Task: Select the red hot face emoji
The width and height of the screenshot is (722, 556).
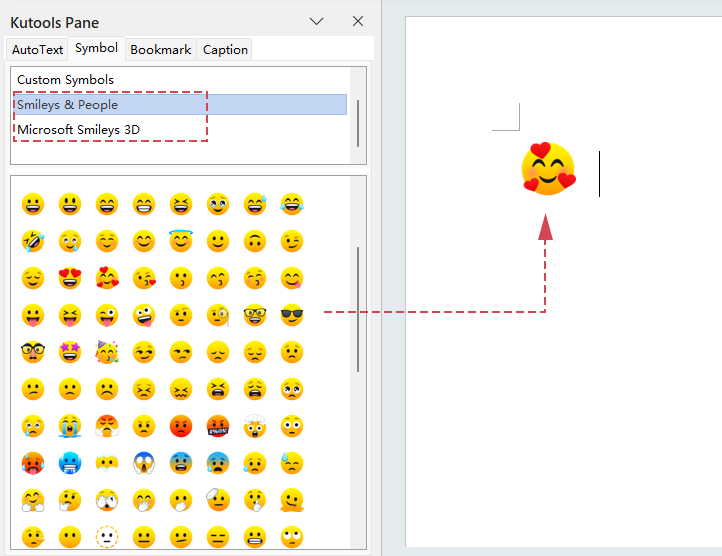Action: point(33,463)
